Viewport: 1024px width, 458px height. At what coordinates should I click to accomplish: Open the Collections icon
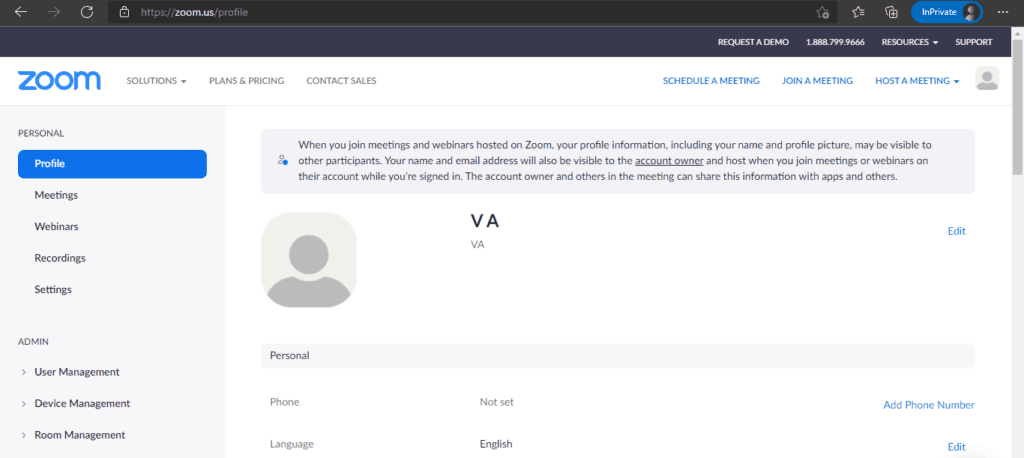pyautogui.click(x=891, y=12)
